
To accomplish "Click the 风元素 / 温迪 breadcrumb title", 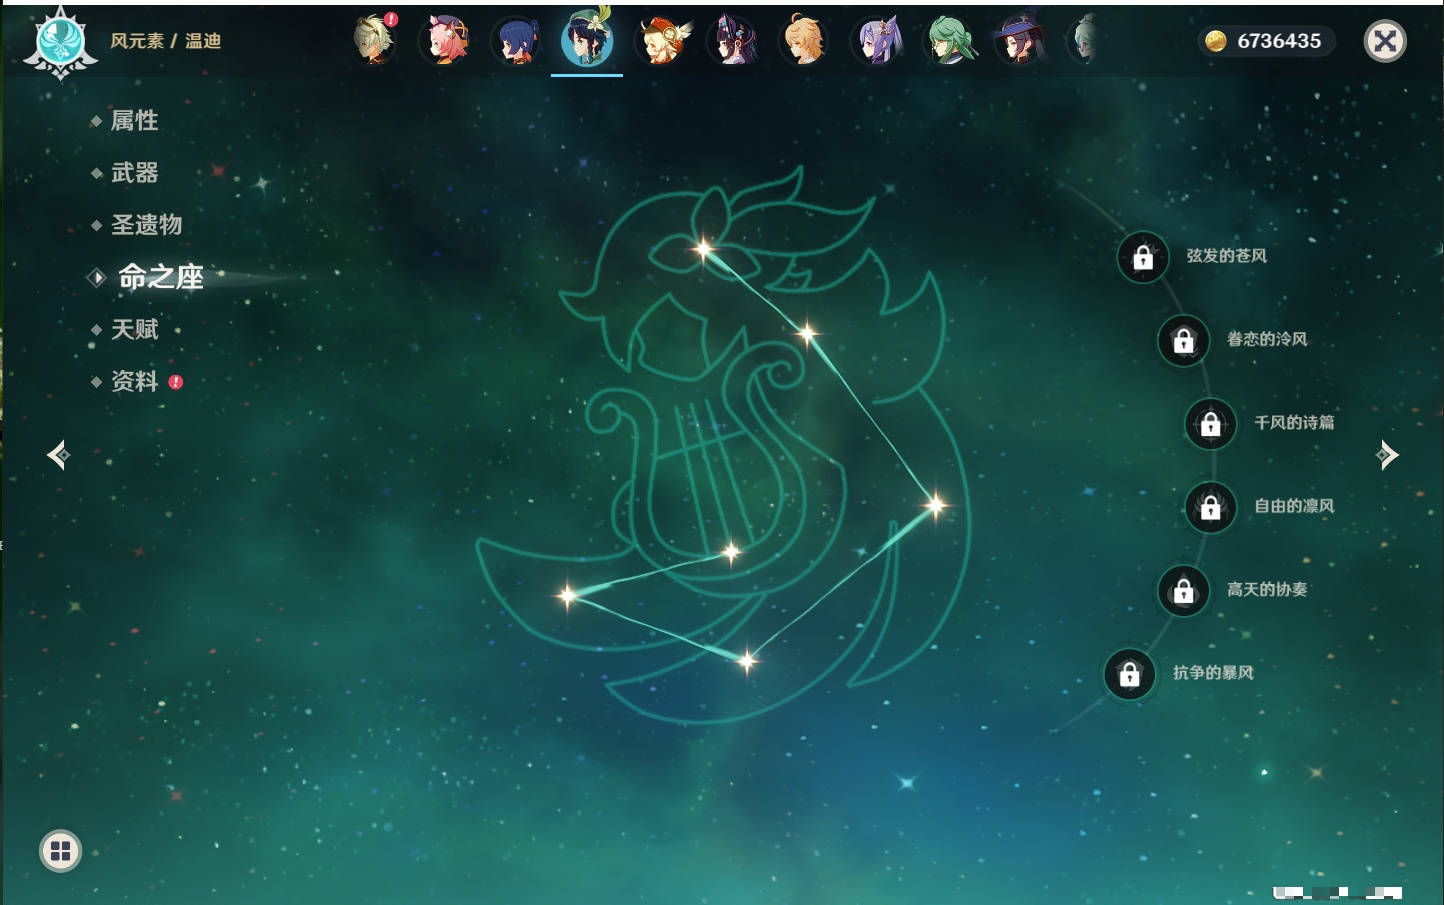I will point(165,41).
